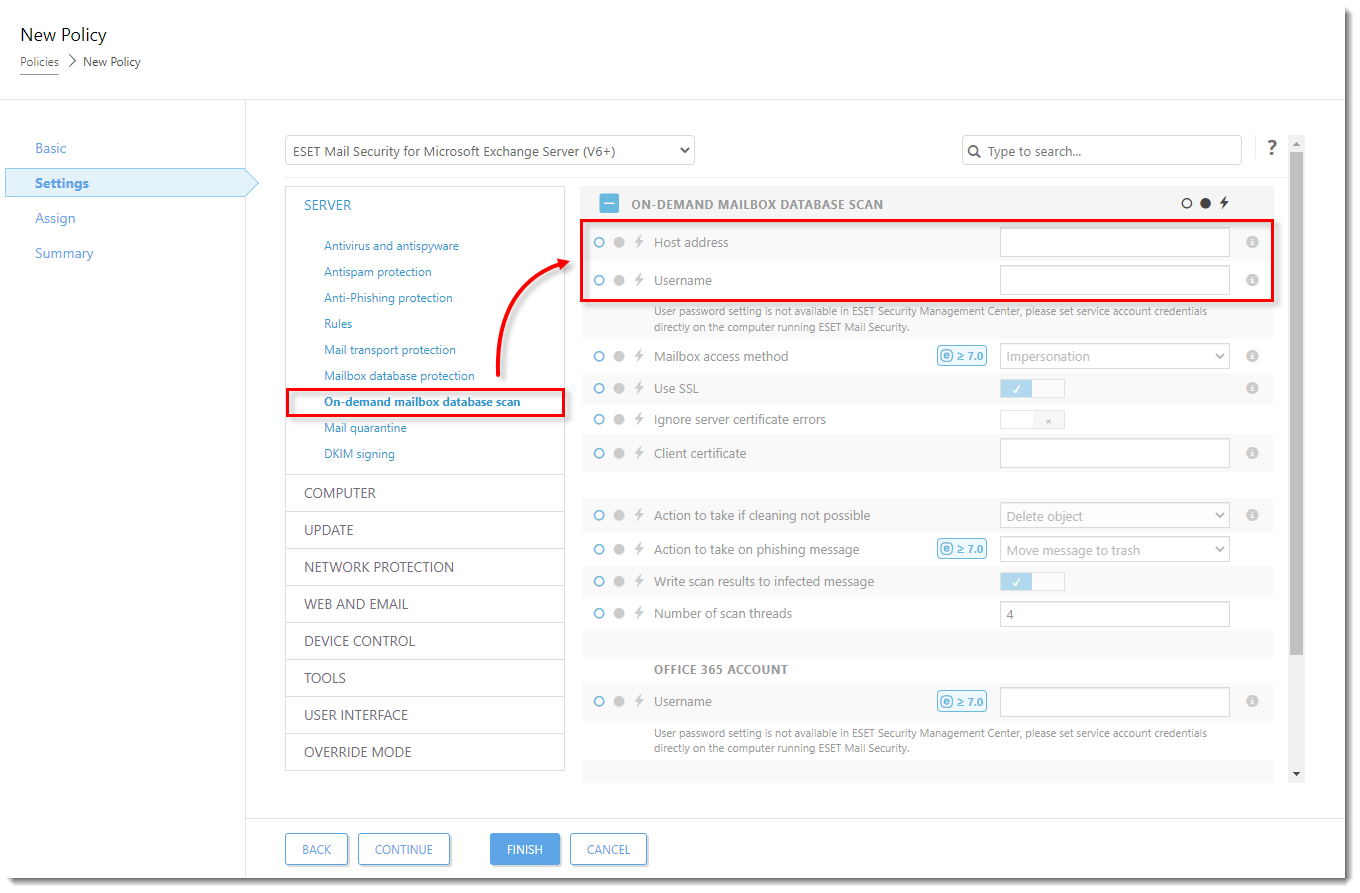Click the Number of scan threads field

(1115, 614)
